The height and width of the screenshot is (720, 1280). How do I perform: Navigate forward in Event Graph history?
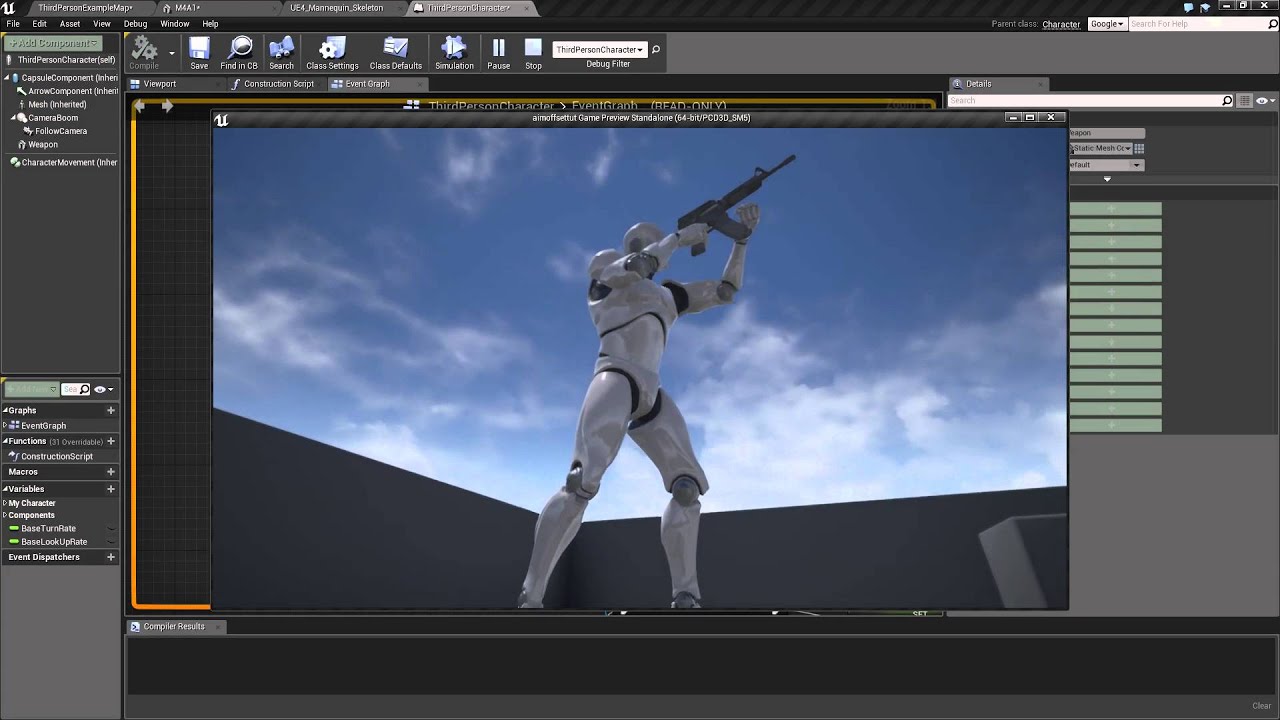tap(167, 106)
